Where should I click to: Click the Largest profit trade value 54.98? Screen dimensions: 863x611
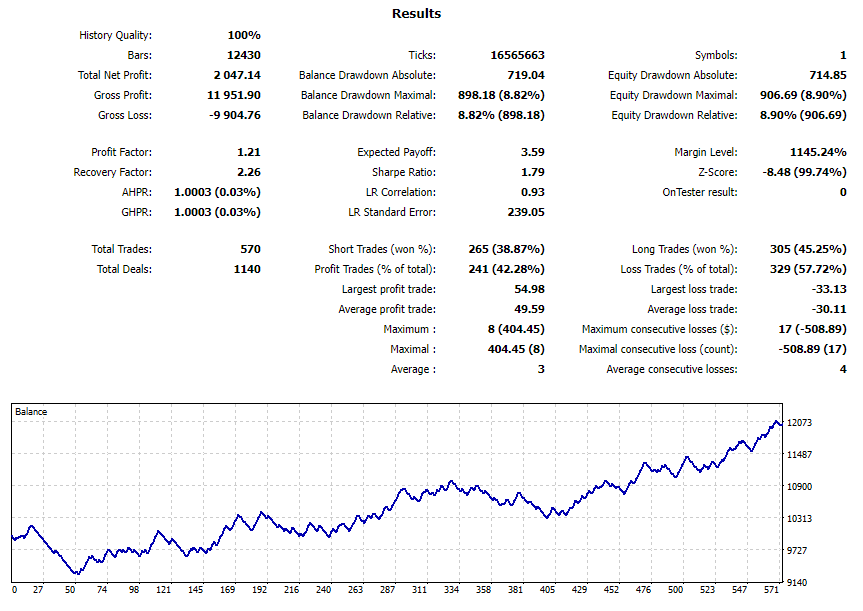tap(528, 288)
